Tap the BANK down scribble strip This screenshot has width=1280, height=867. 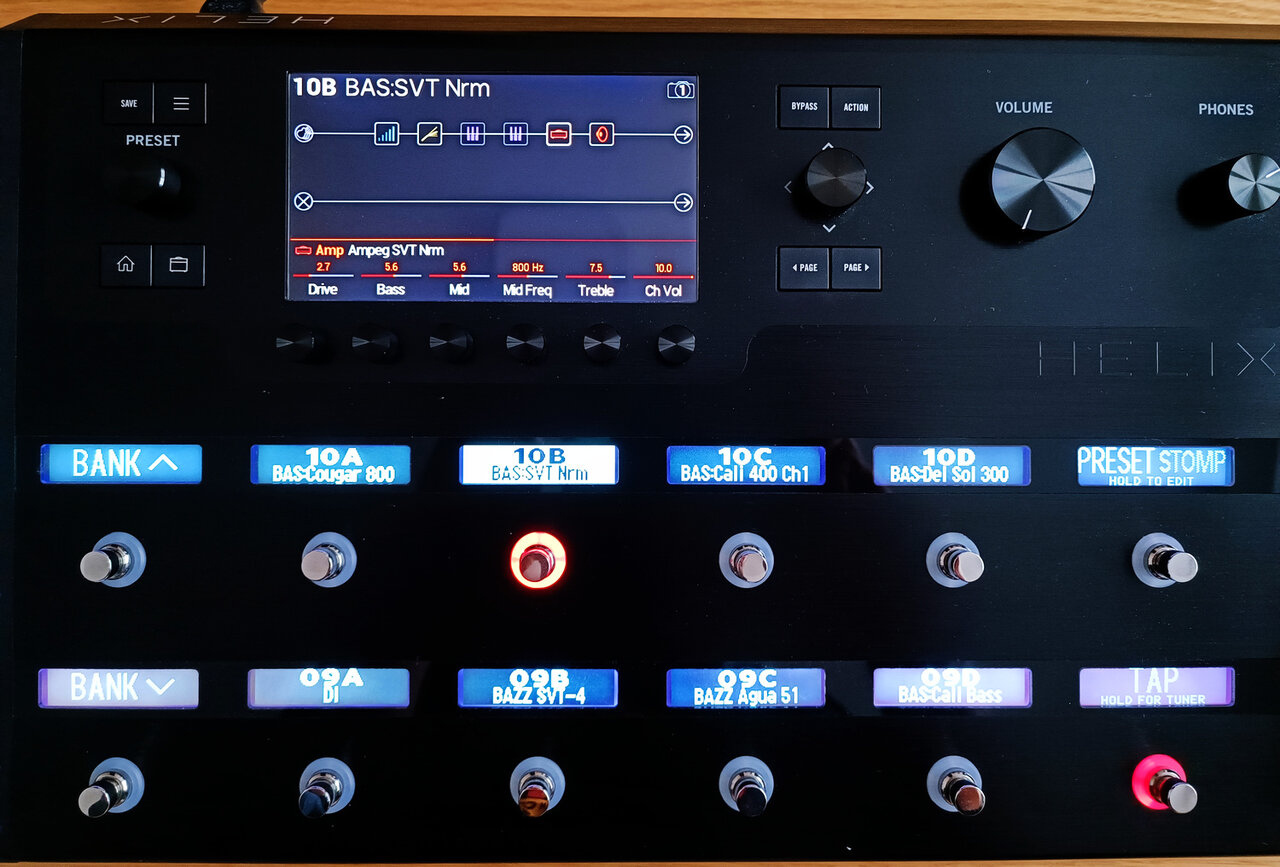coord(119,688)
